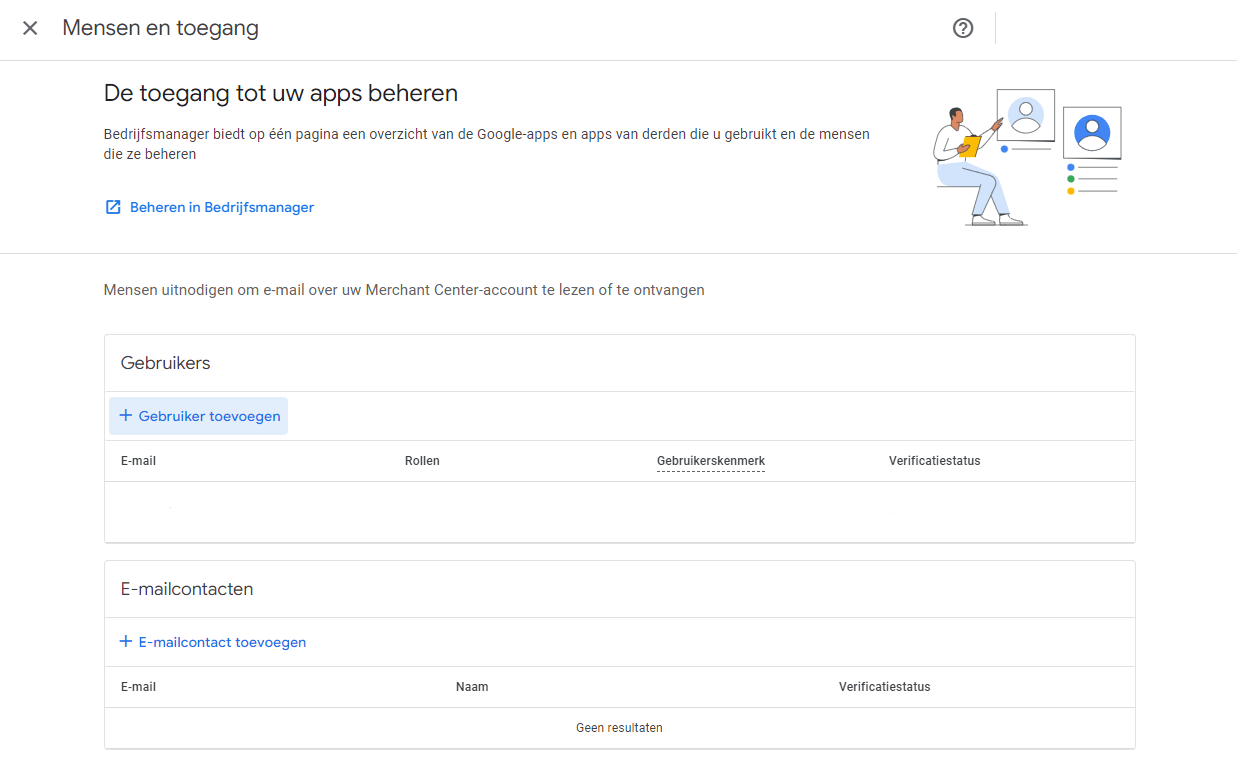Open the Gebruikers panel title
The height and width of the screenshot is (766, 1237).
(165, 363)
